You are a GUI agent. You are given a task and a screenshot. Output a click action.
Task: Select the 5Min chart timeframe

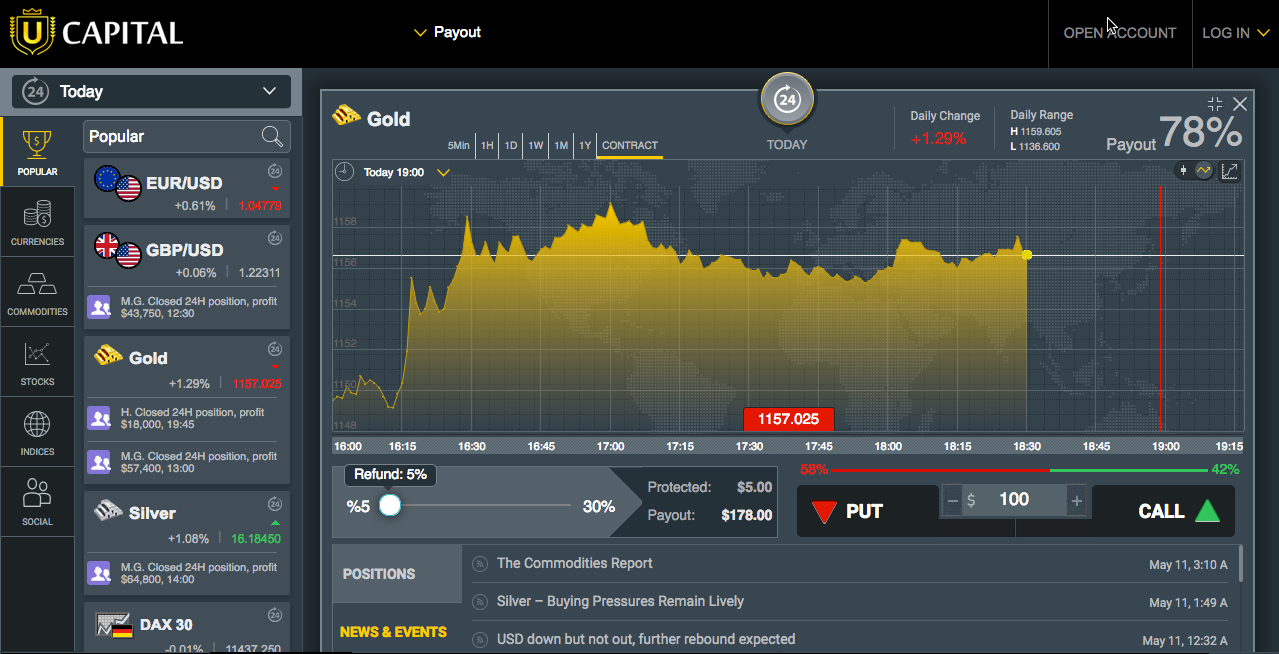click(458, 146)
